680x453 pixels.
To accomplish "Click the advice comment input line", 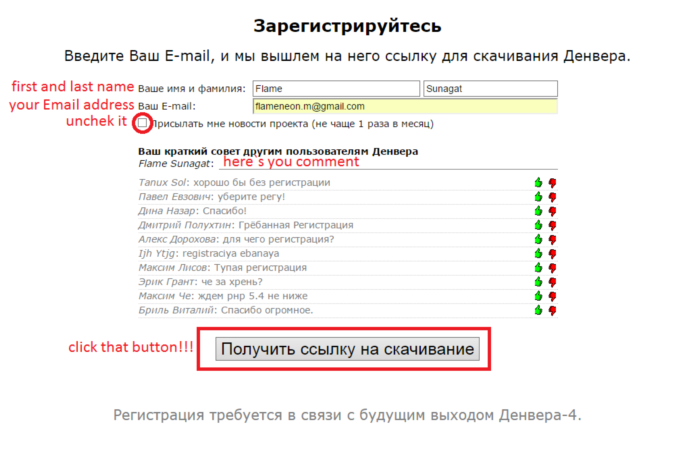I will (x=388, y=163).
